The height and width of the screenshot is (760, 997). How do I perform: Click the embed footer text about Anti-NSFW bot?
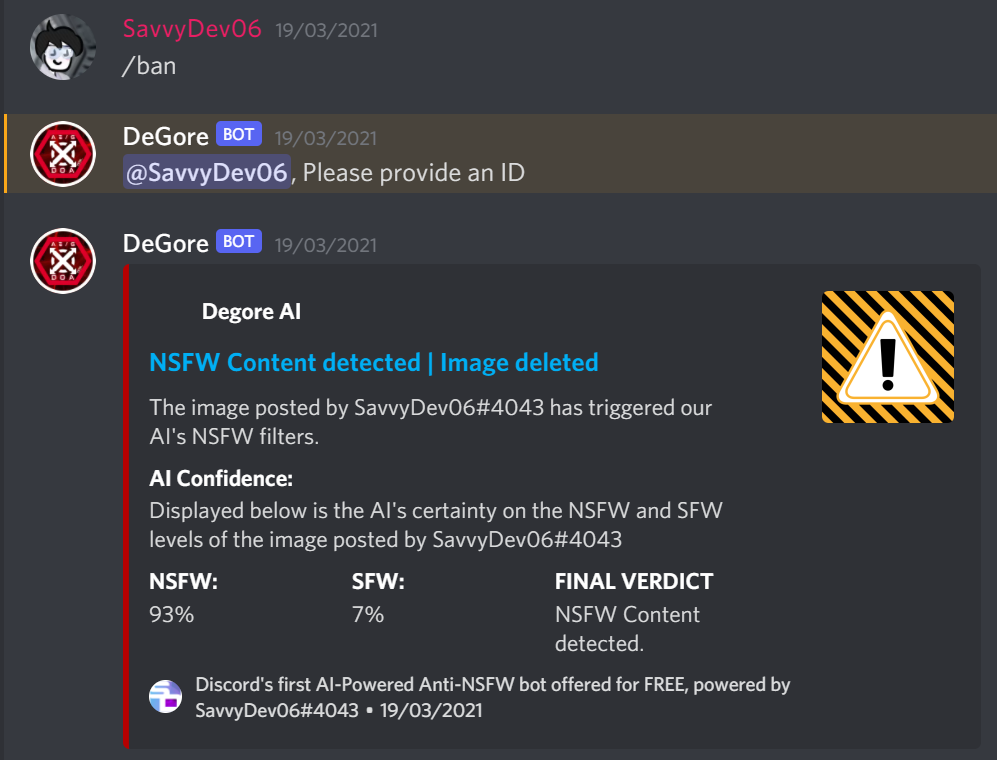493,697
